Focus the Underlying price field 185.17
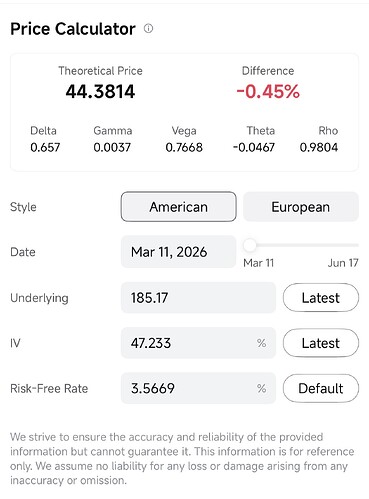Screen dimensions: 369x499 pyautogui.click(x=198, y=298)
